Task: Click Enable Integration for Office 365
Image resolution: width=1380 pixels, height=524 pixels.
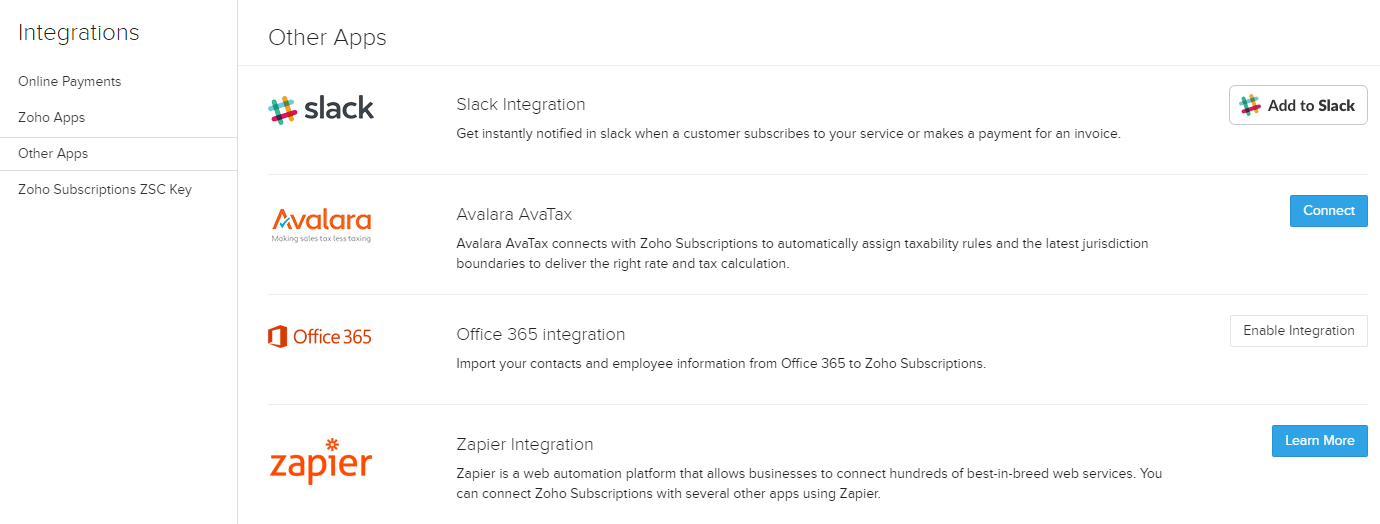Action: (x=1298, y=331)
